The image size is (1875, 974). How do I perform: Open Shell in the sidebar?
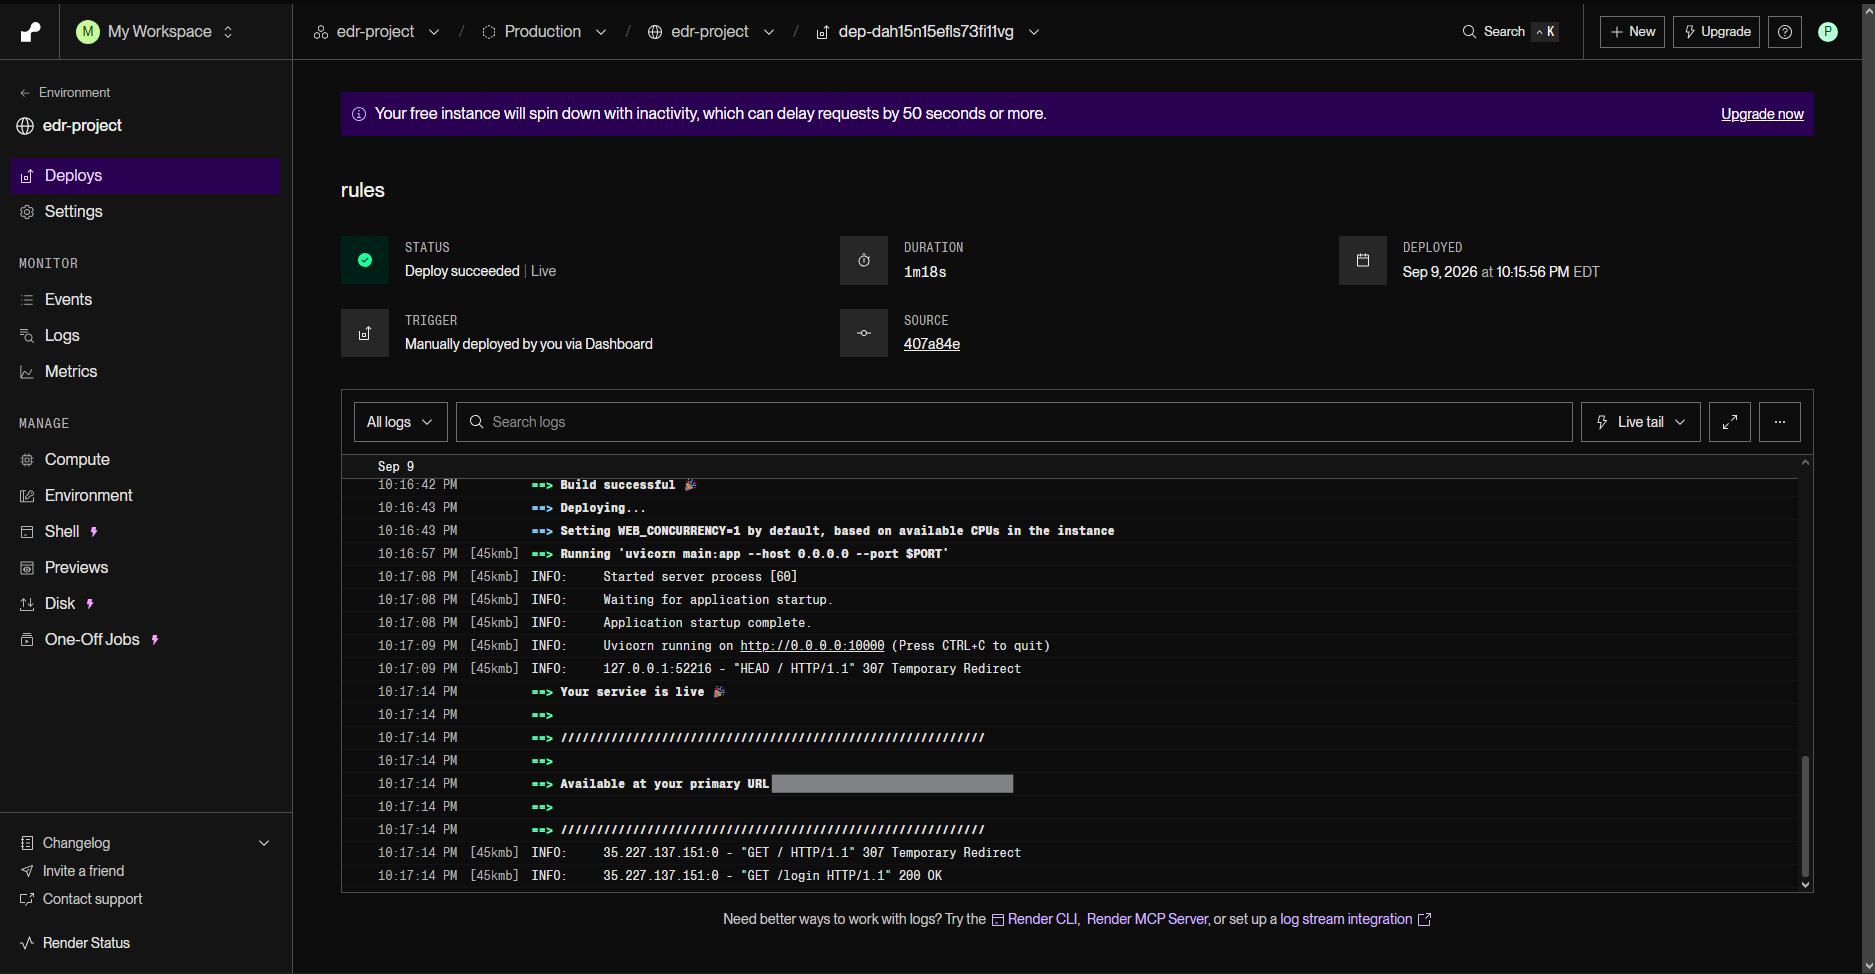point(146,531)
